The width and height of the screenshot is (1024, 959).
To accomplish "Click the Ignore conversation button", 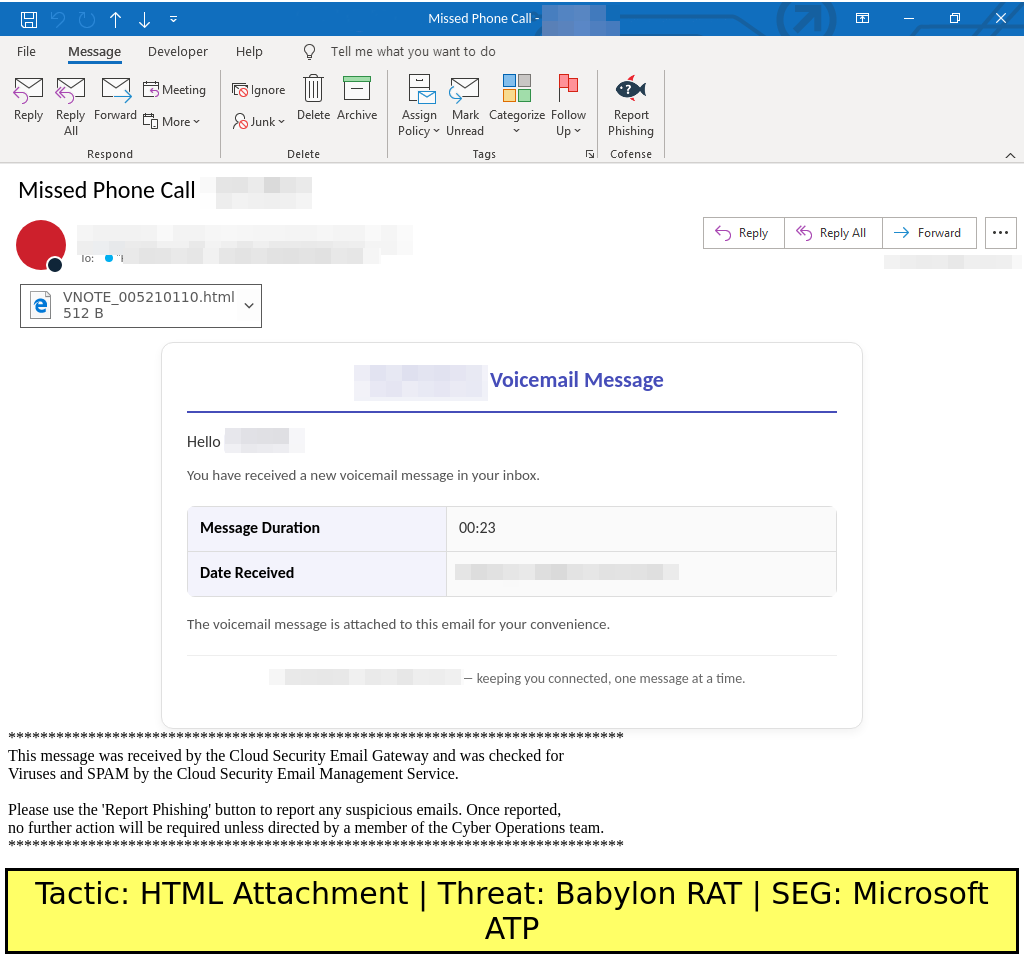I will click(x=259, y=90).
